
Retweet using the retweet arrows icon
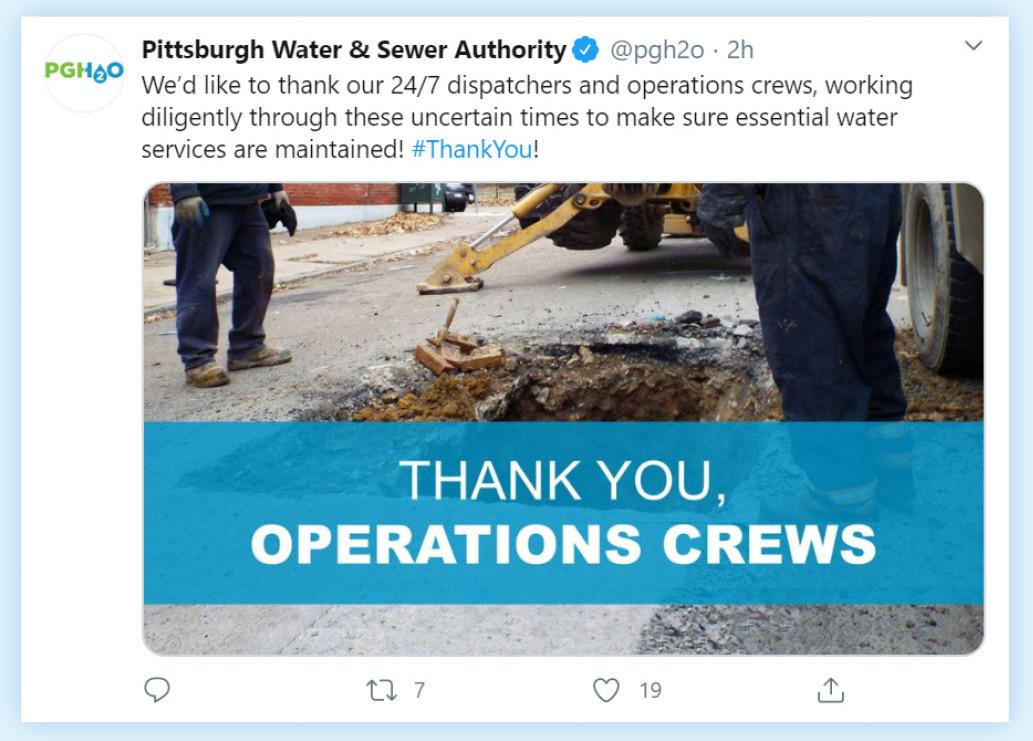pyautogui.click(x=381, y=690)
